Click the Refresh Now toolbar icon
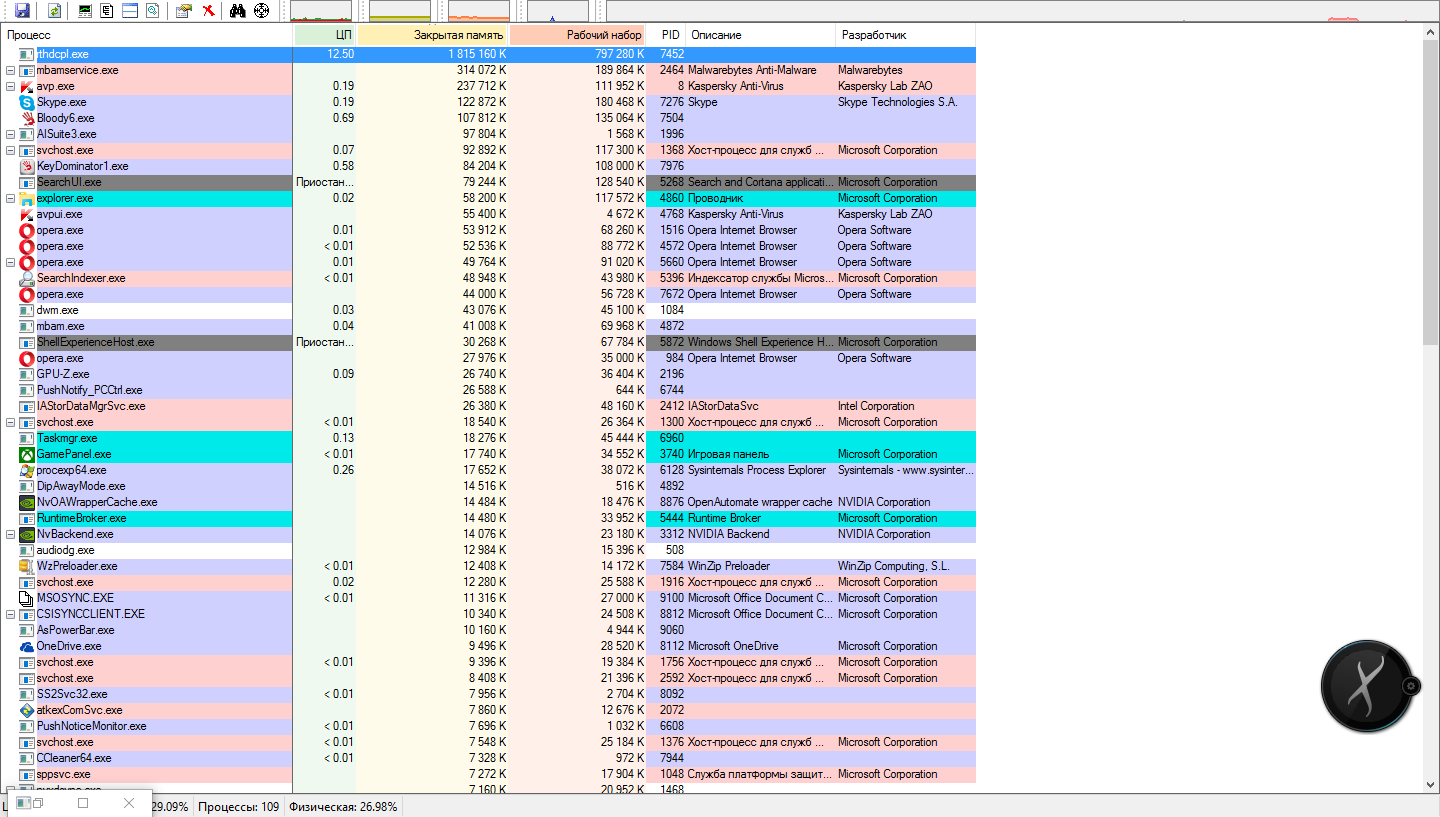Viewport: 1440px width, 817px height. tap(54, 11)
